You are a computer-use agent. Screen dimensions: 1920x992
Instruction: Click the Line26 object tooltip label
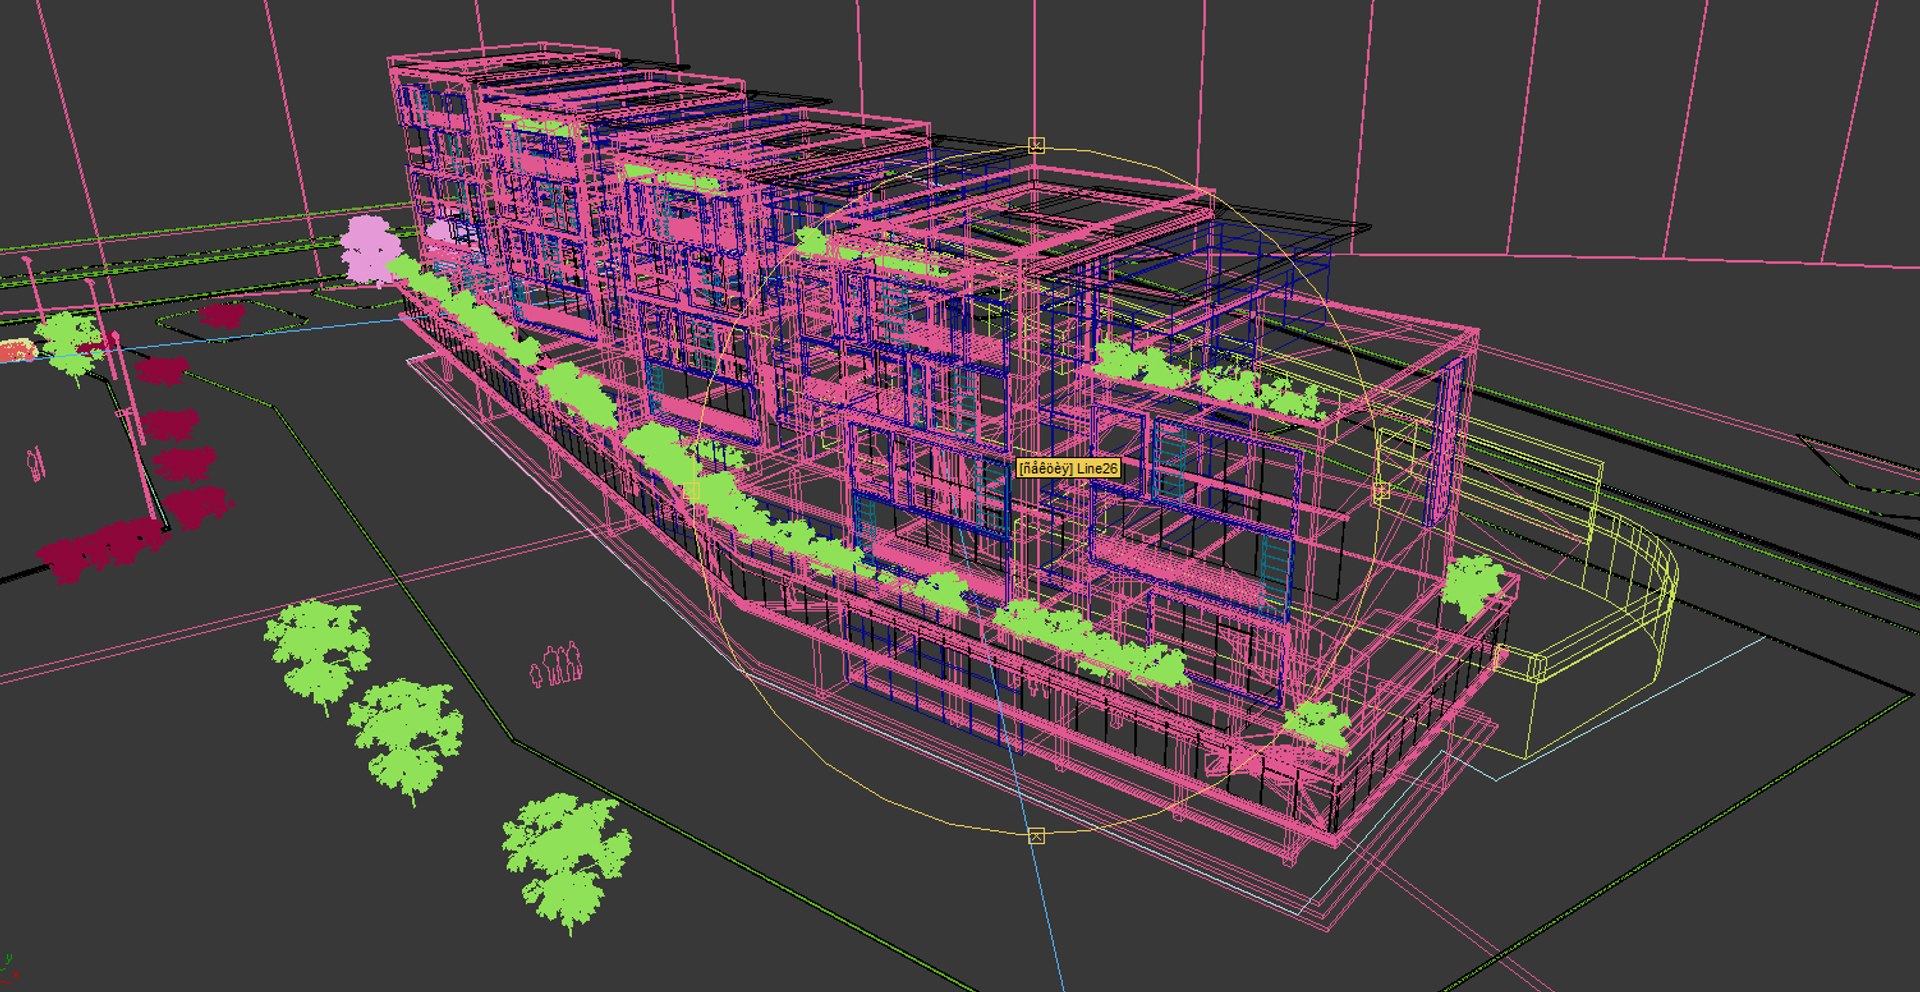pos(1068,468)
